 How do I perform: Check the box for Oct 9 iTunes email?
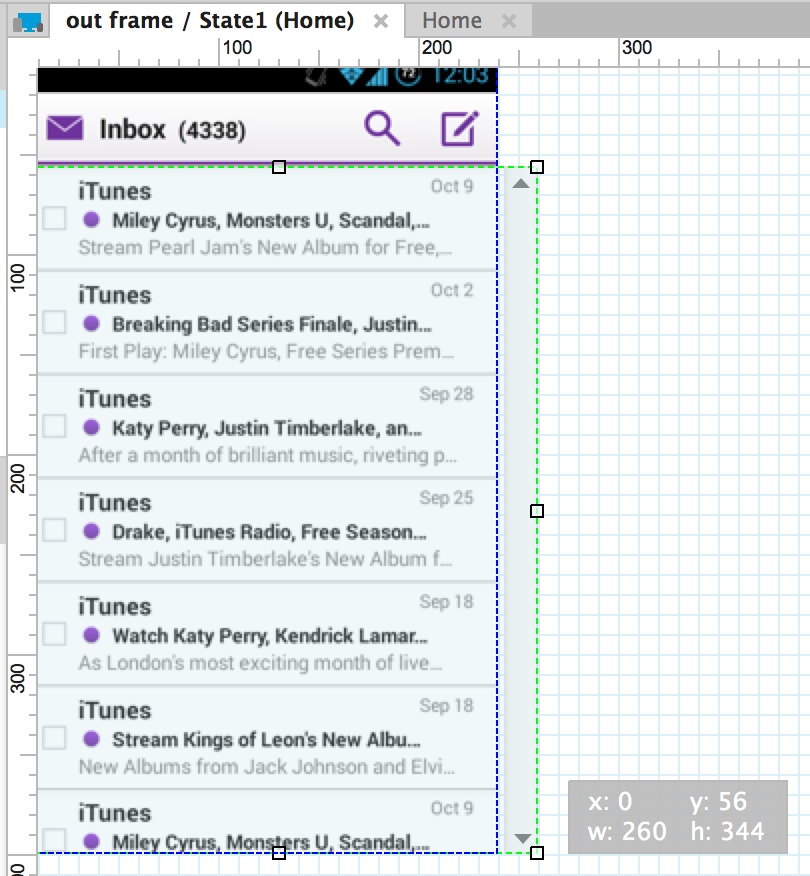click(54, 218)
